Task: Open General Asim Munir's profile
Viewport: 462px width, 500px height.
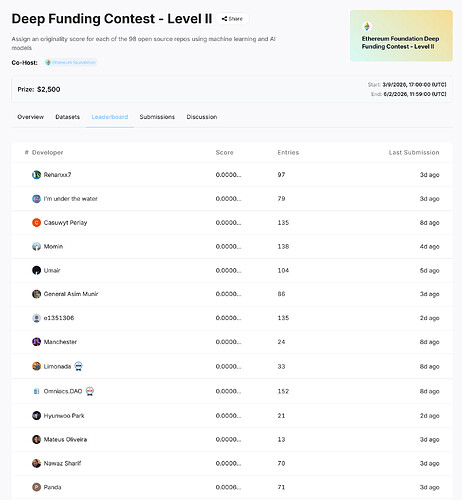Action: click(x=71, y=294)
